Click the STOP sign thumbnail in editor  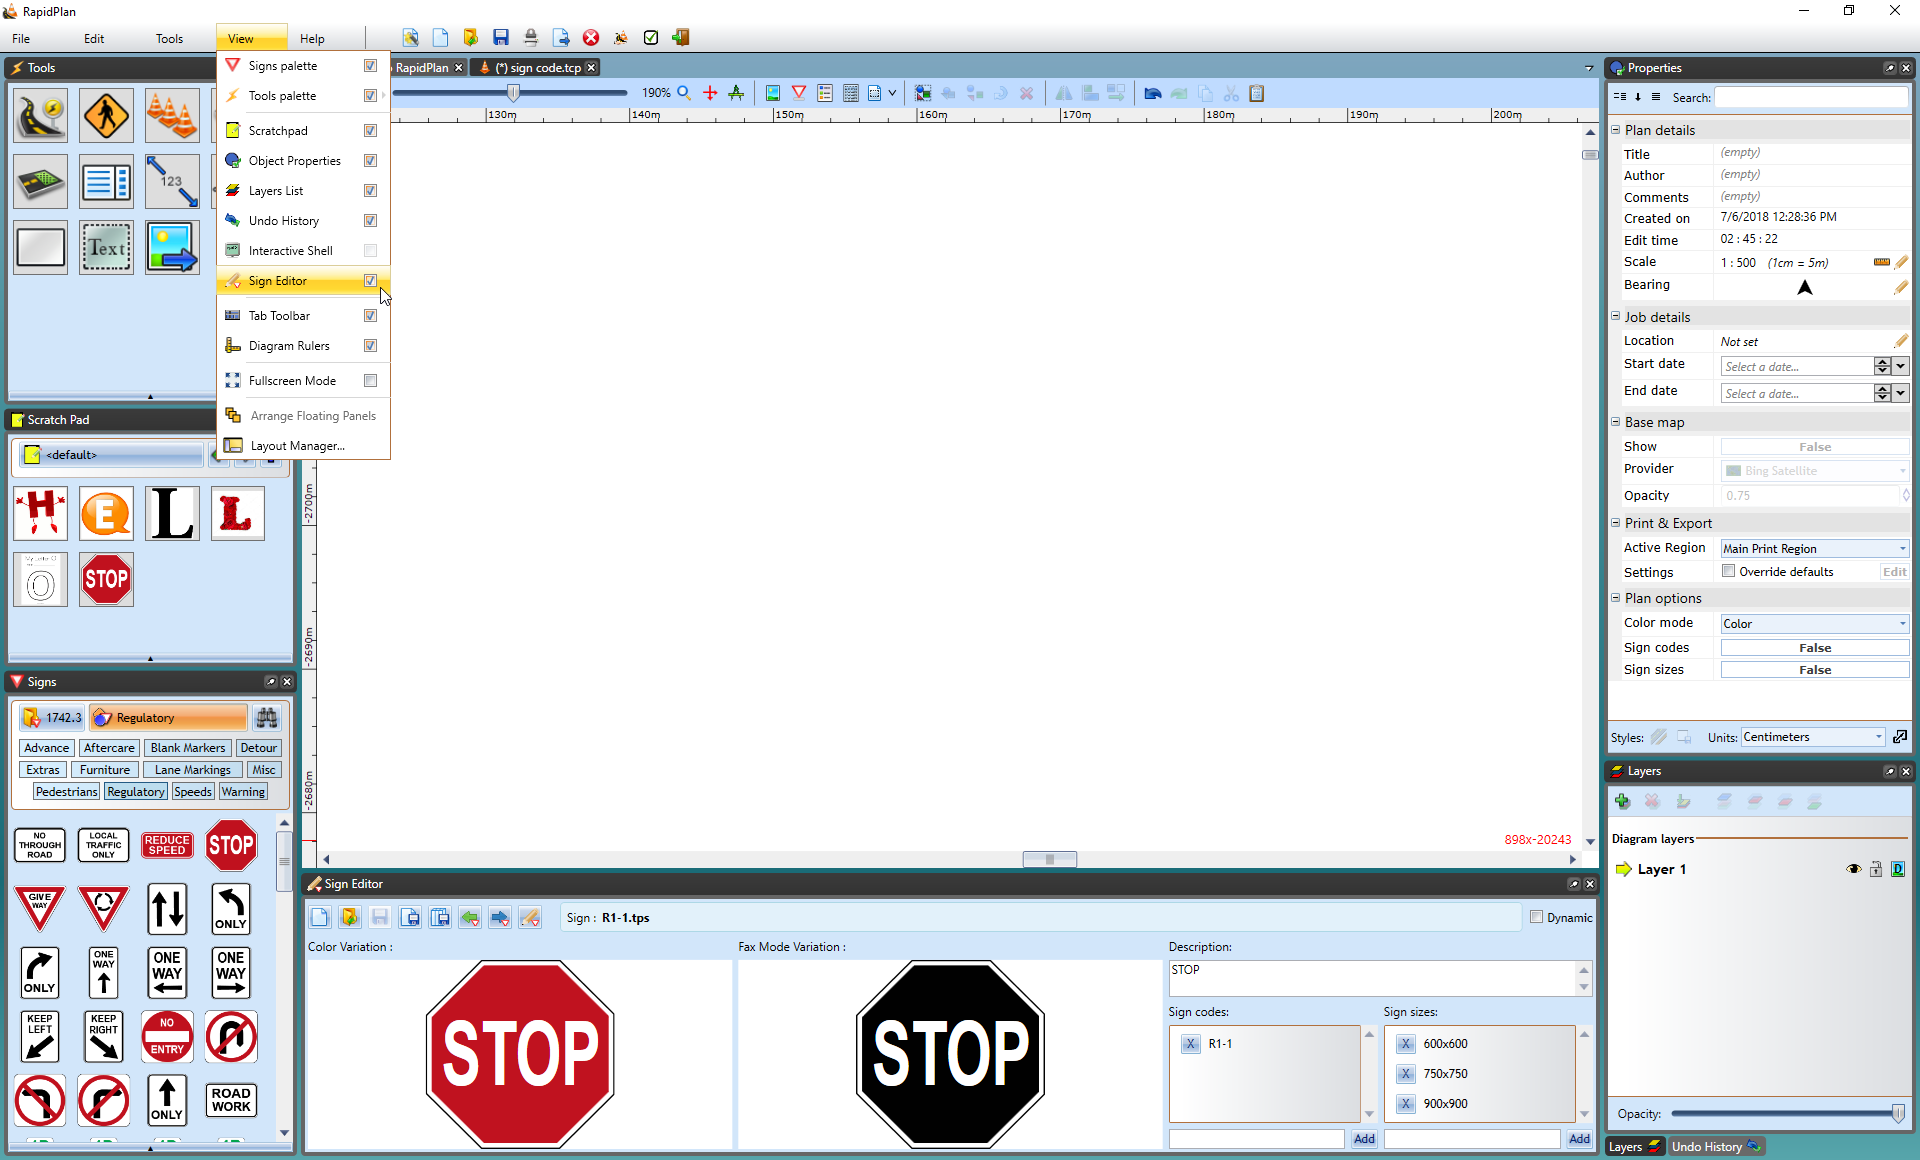tap(518, 1056)
